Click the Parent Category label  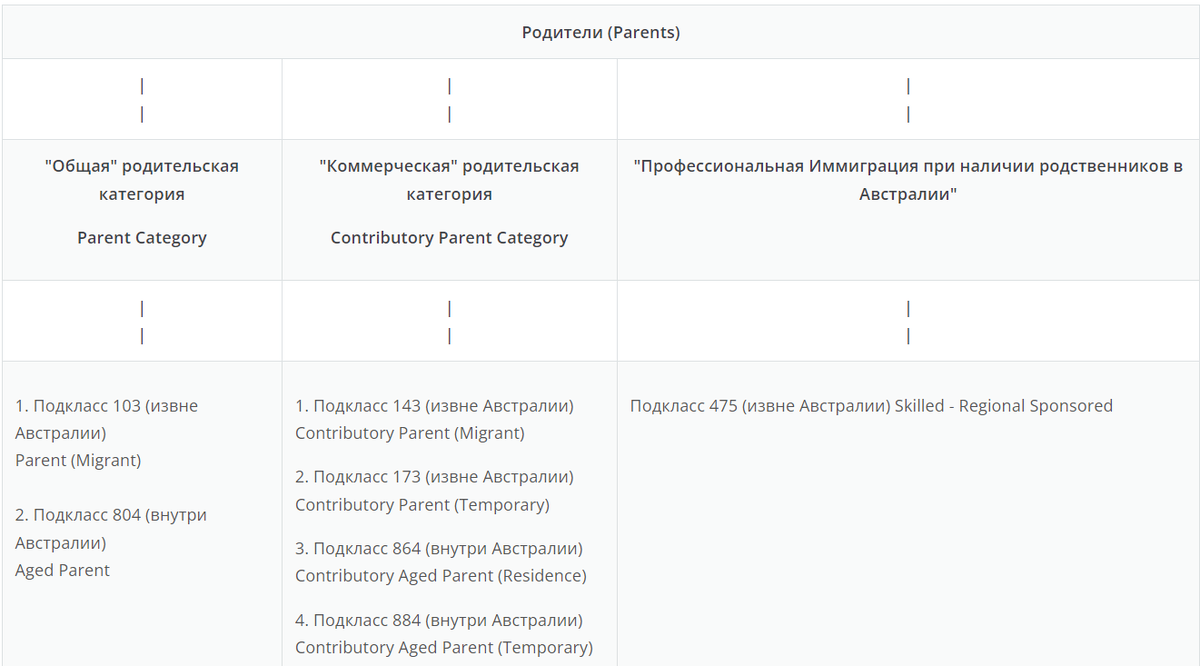point(142,238)
